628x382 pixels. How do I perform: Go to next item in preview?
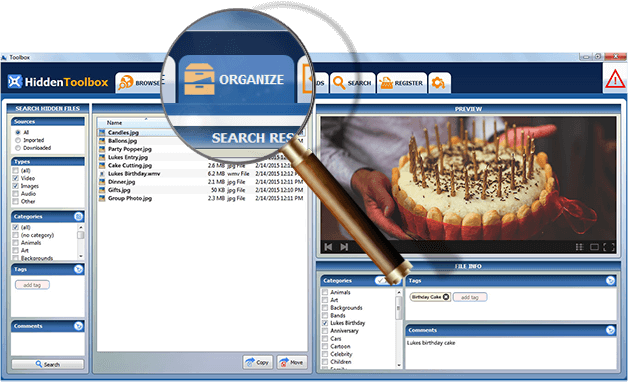(x=344, y=247)
